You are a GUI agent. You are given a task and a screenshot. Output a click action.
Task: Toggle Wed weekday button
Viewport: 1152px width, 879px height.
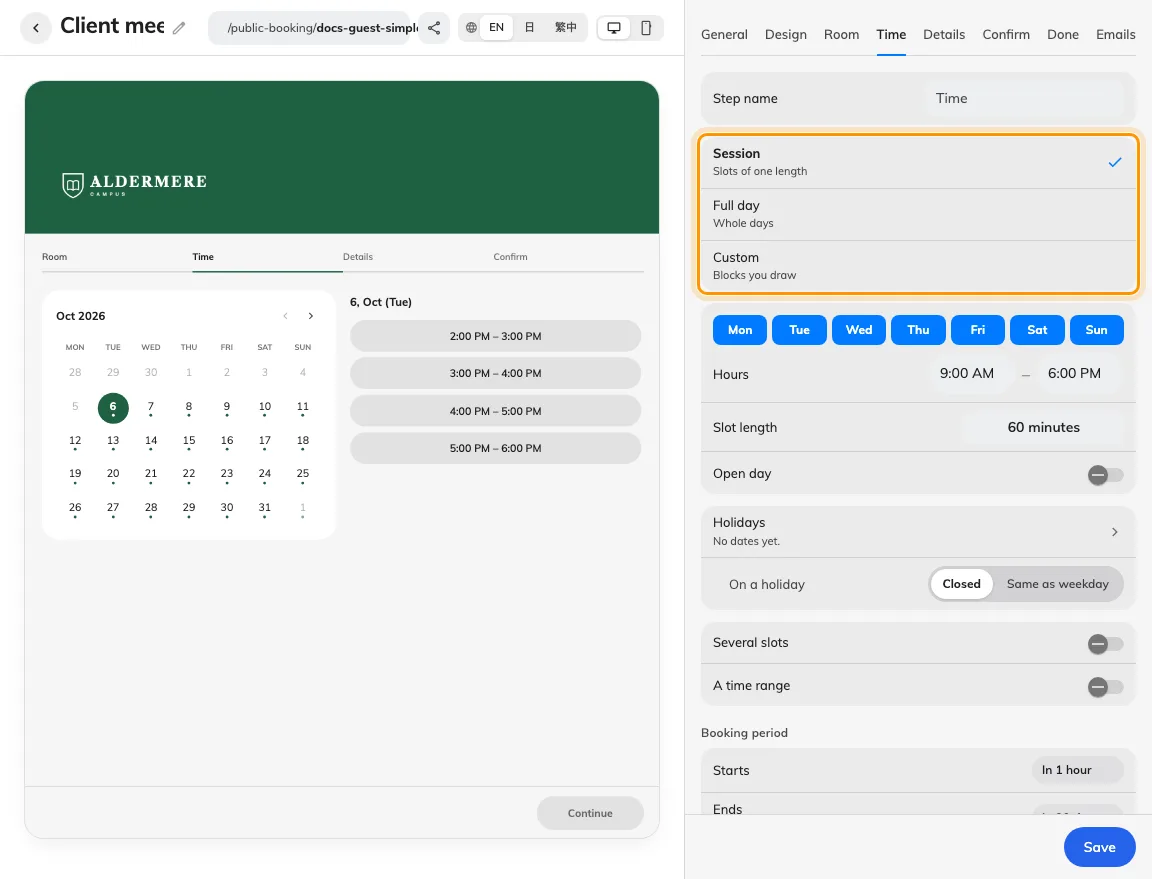[x=859, y=330]
